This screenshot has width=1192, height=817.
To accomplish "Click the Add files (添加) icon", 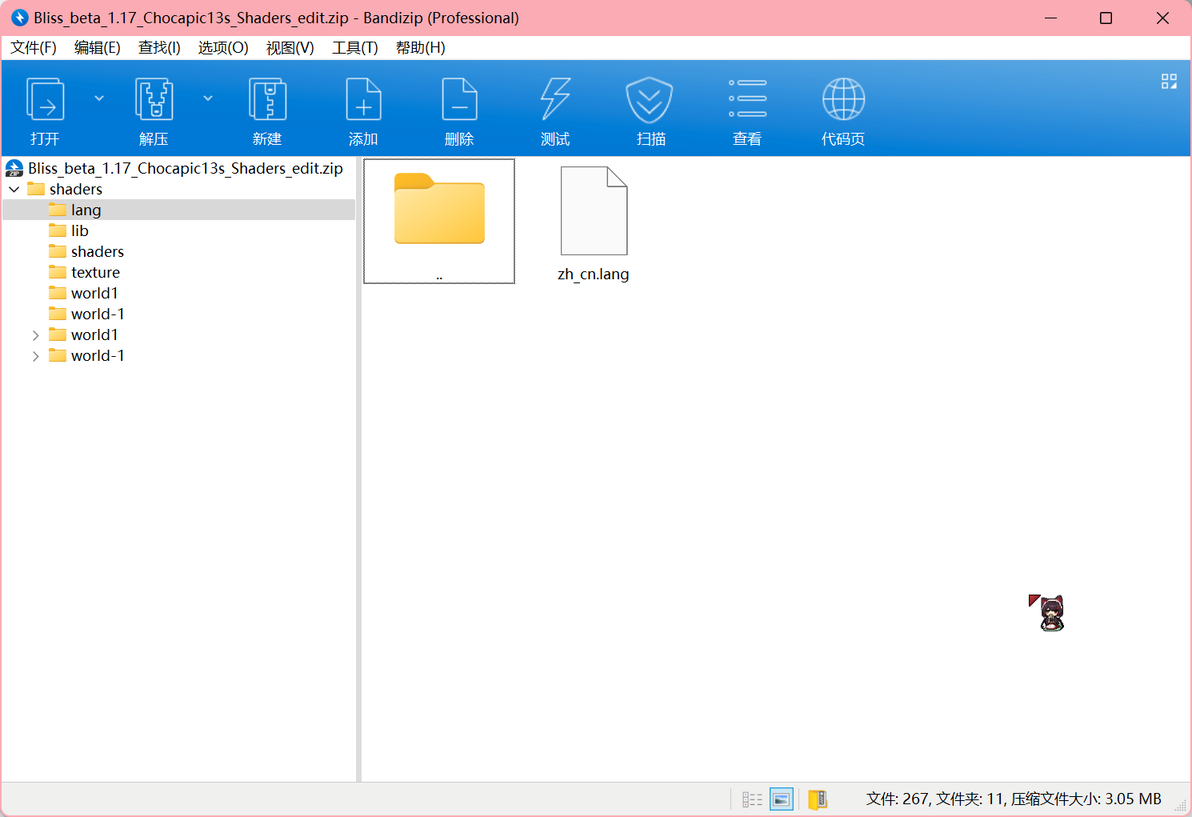I will (363, 100).
